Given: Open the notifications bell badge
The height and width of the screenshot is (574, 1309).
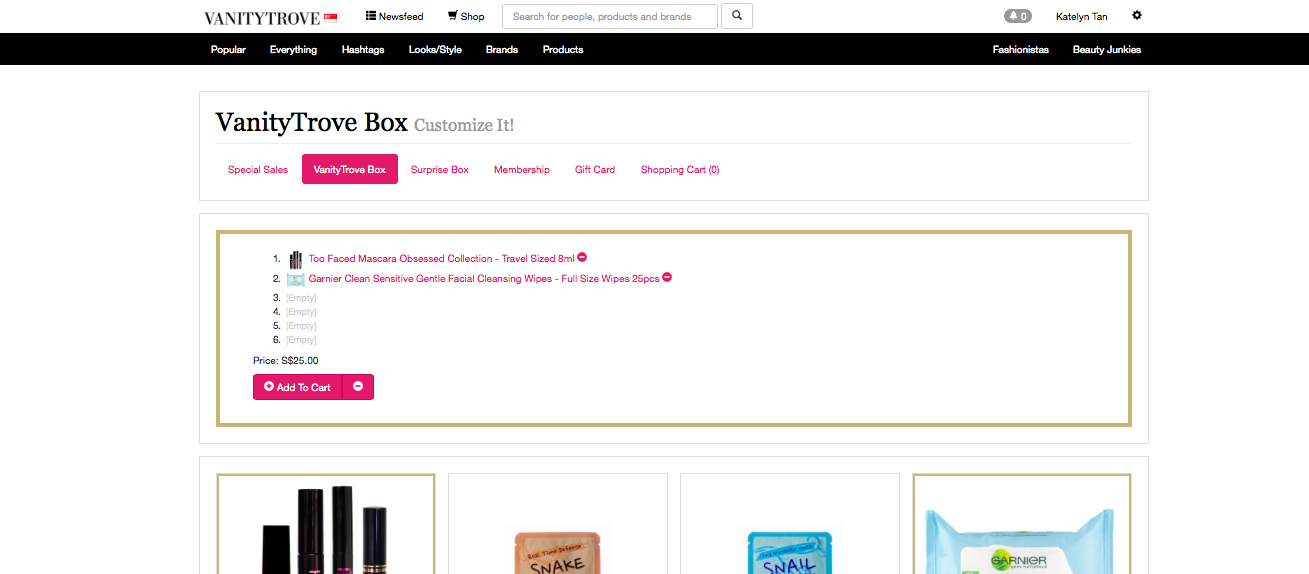Looking at the screenshot, I should coord(1017,16).
